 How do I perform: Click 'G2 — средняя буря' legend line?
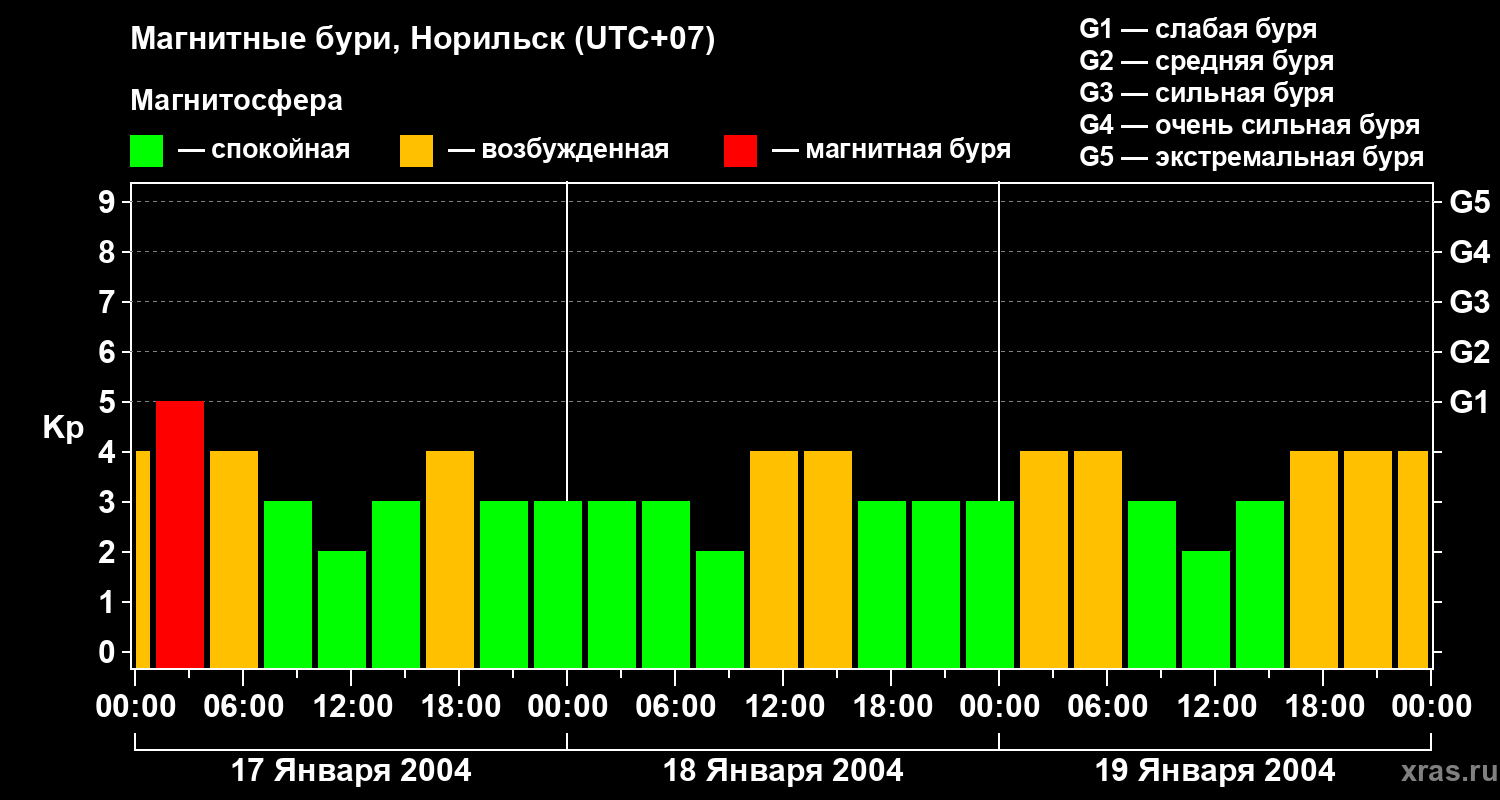coord(1207,61)
